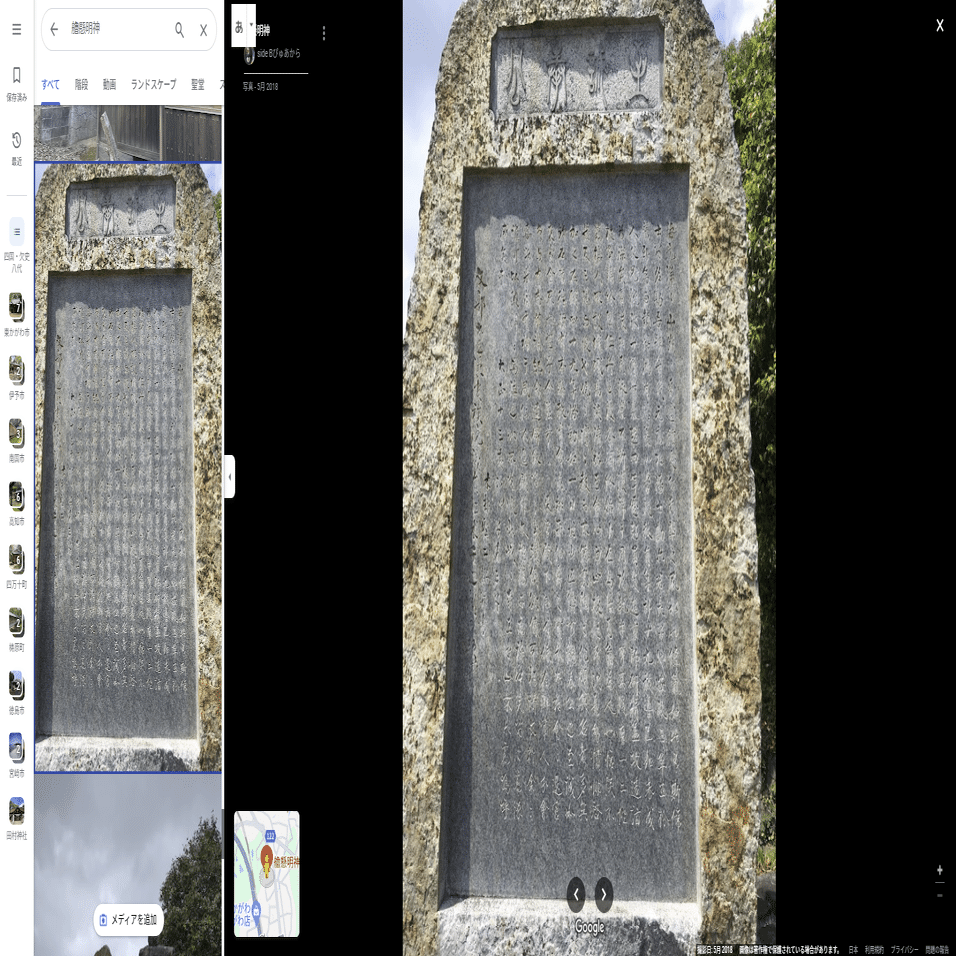
Task: Click the メディアを追加 button
Action: point(129,919)
